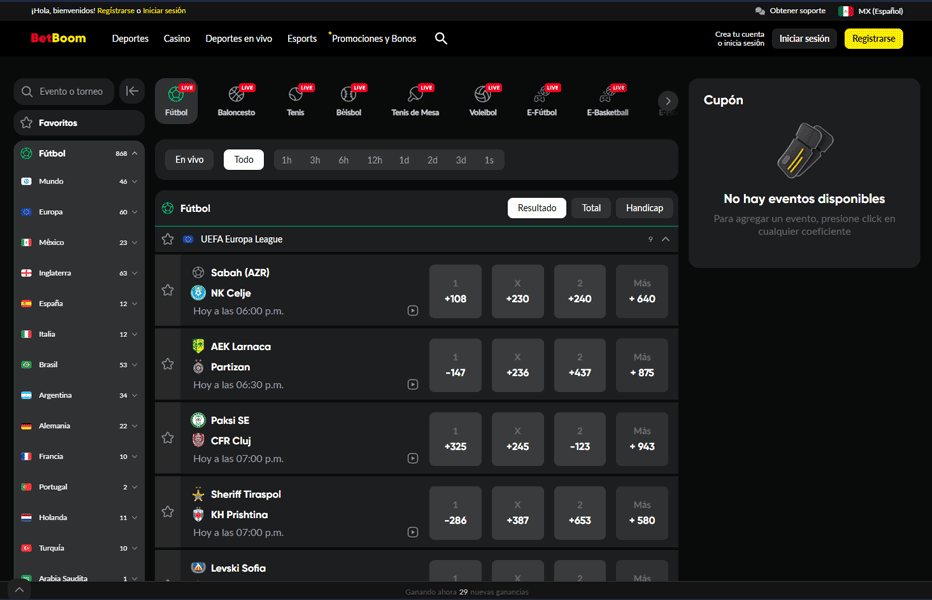Image resolution: width=932 pixels, height=600 pixels.
Task: Open the search magnifier icon in header
Action: point(440,39)
